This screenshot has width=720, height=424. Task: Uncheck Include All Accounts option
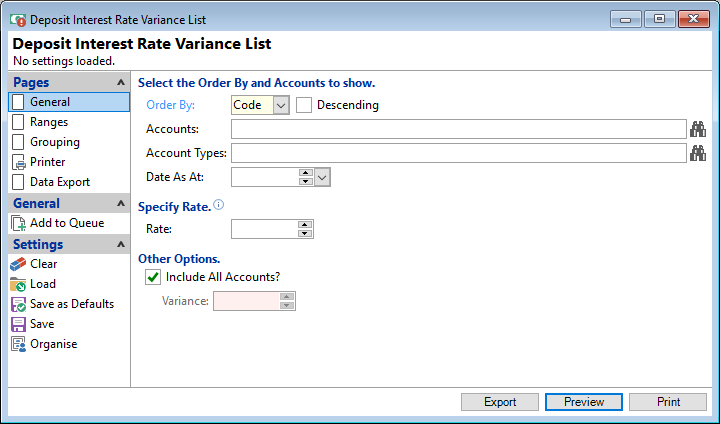(153, 277)
